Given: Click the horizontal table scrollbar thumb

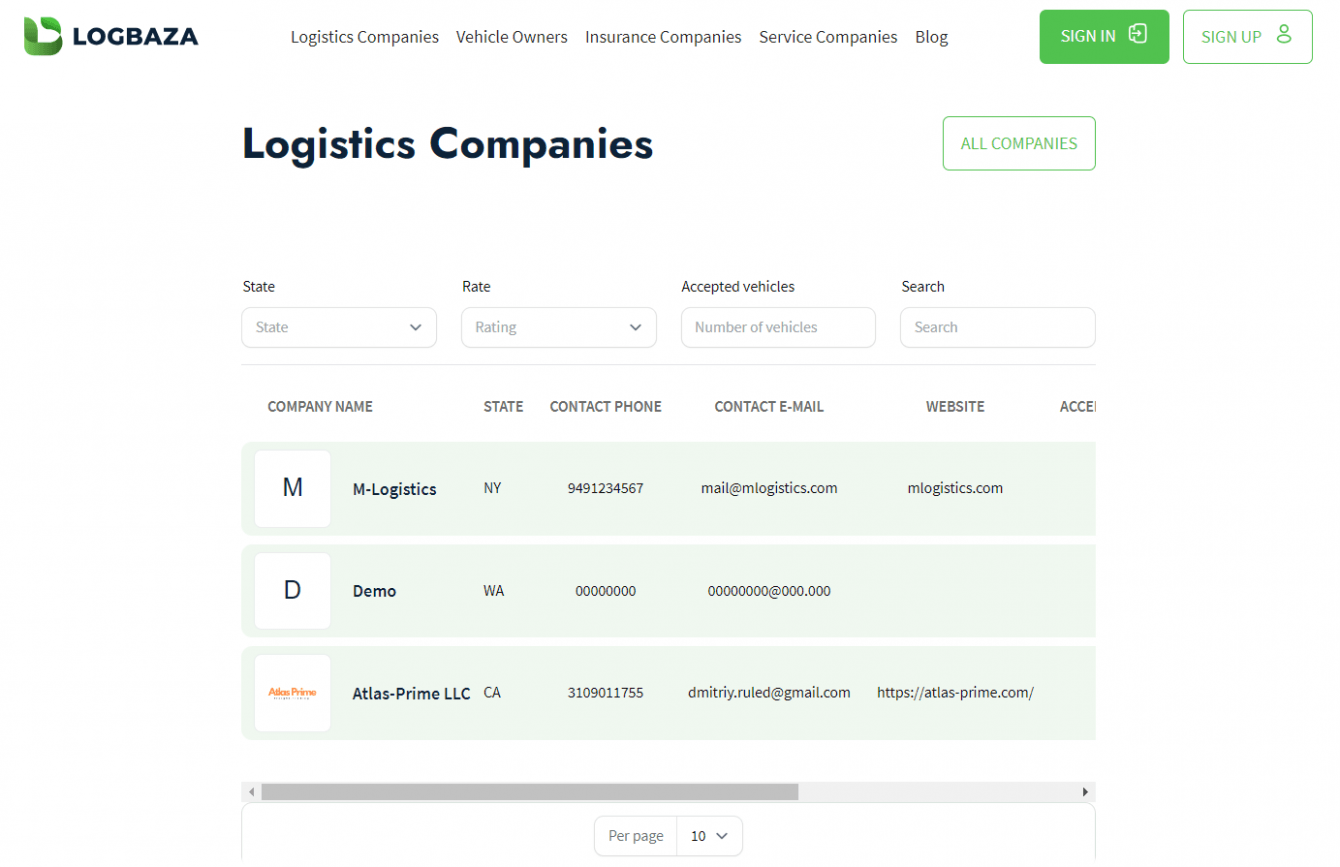Looking at the screenshot, I should click(x=530, y=792).
